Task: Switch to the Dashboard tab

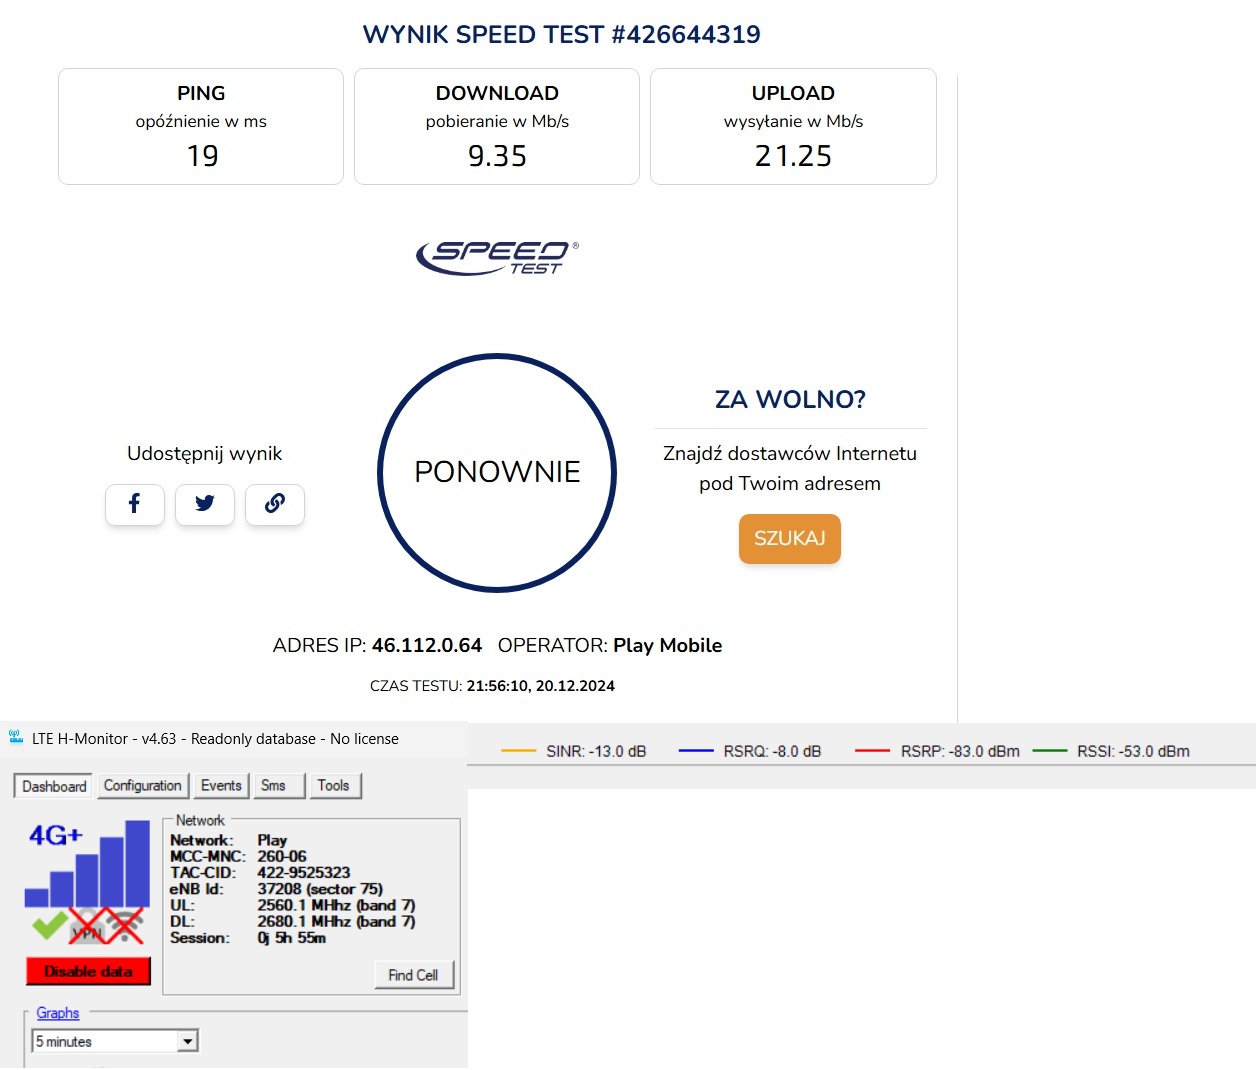Action: 54,786
